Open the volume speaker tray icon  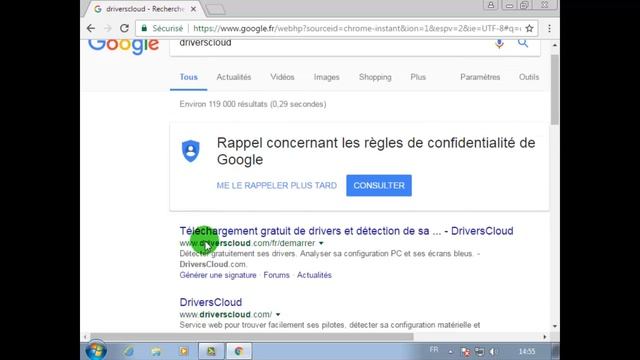click(x=493, y=351)
